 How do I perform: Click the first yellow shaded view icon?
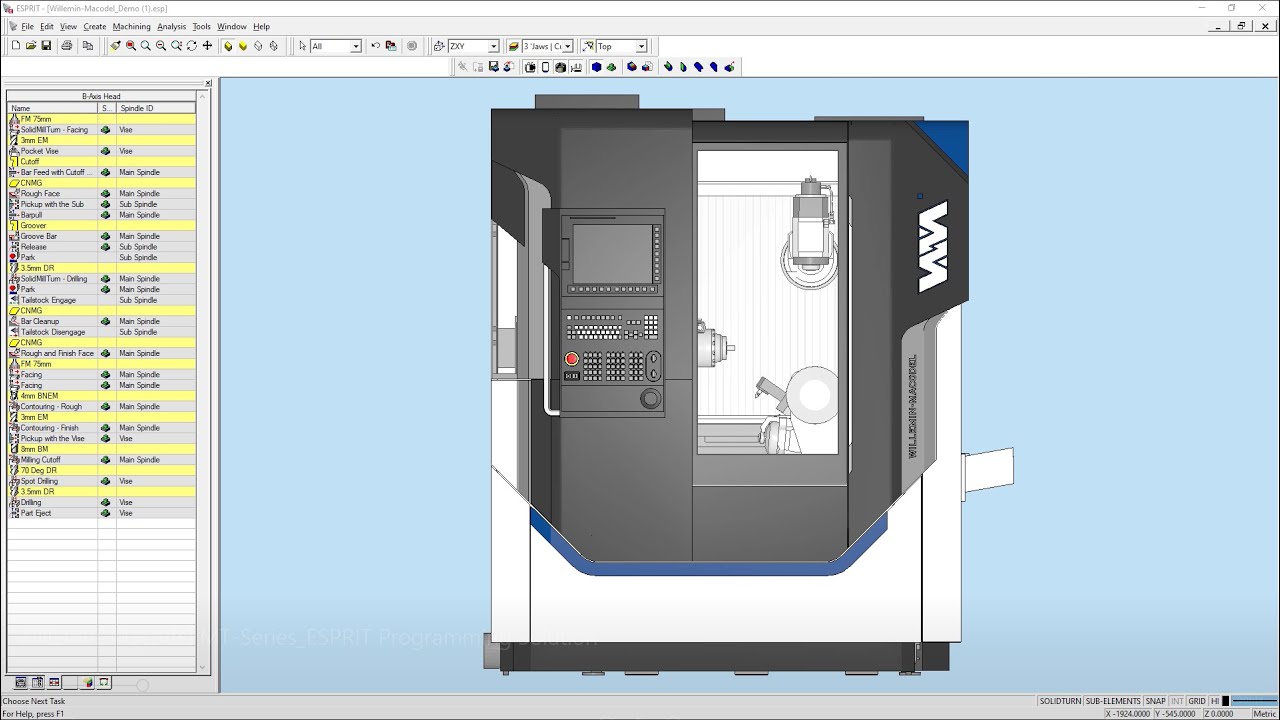tap(228, 46)
